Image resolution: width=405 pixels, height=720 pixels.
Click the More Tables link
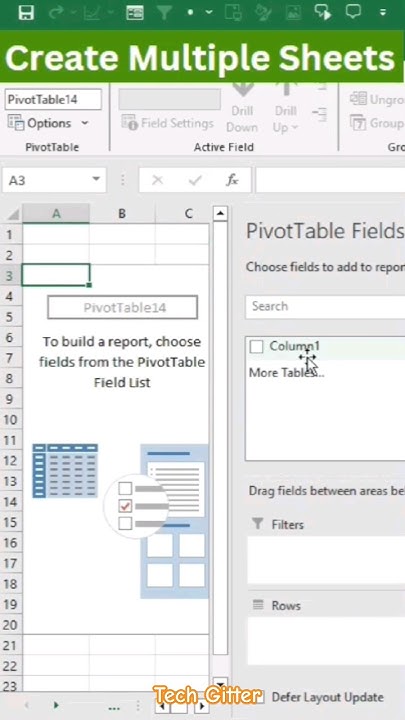click(x=287, y=372)
